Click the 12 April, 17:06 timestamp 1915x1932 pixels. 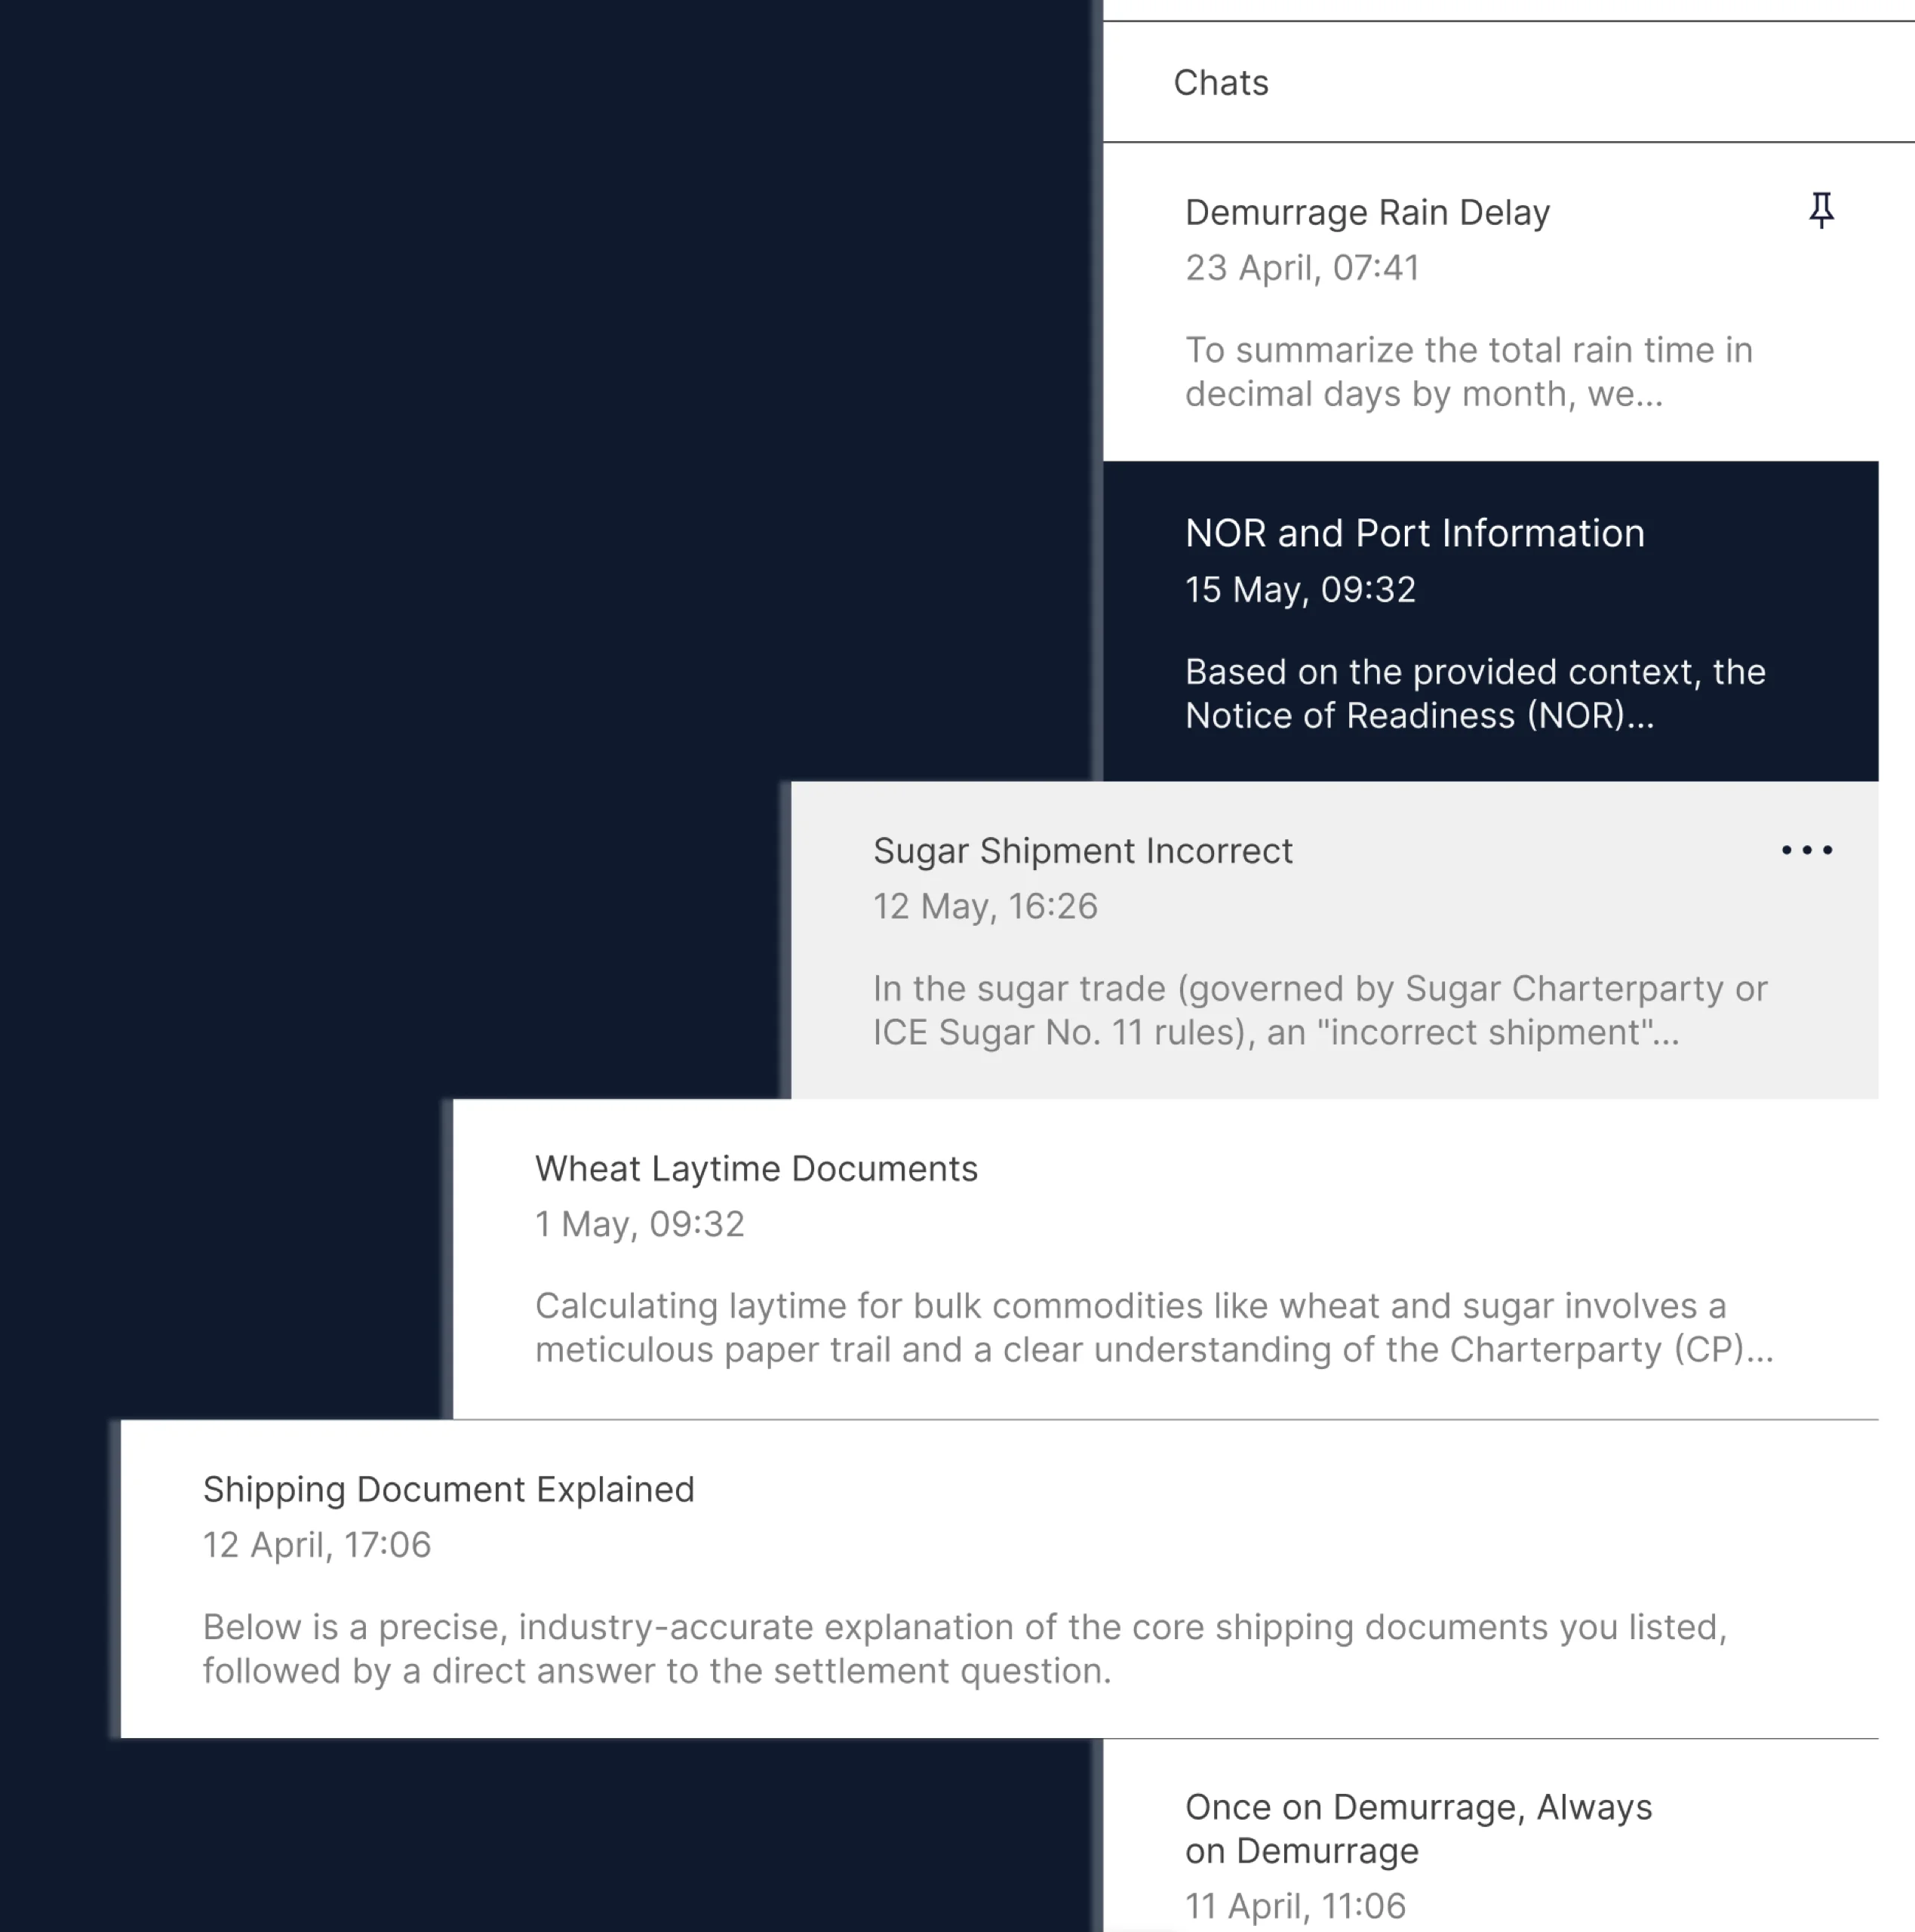click(317, 1546)
